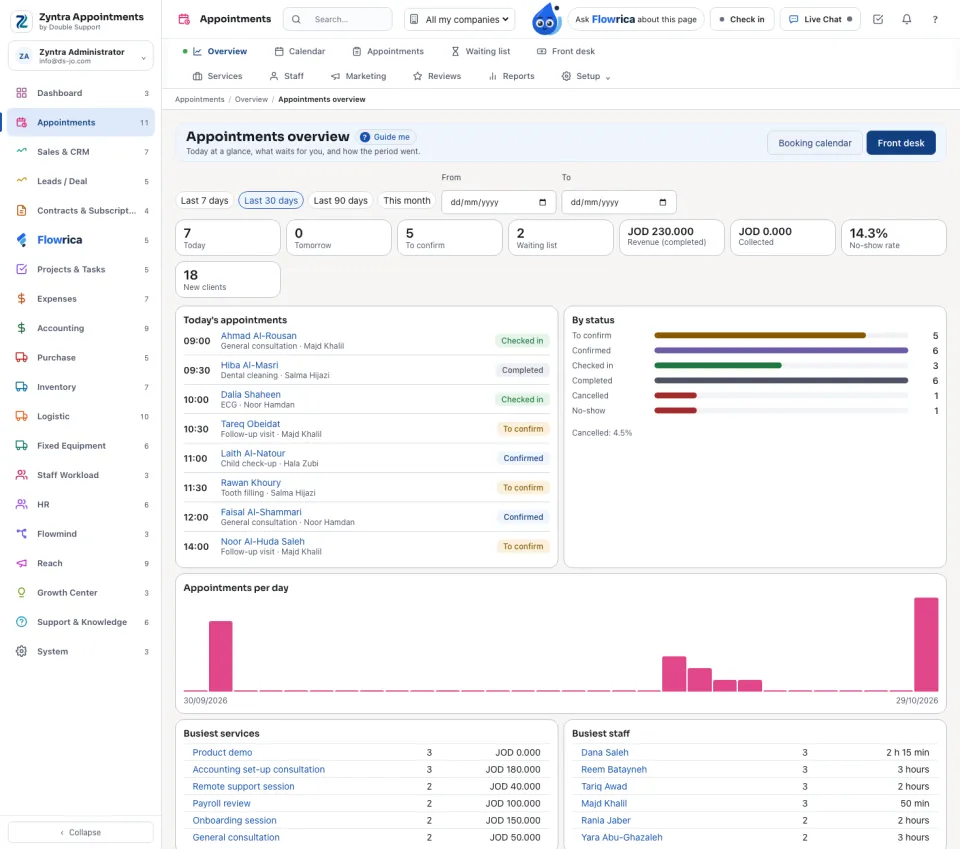Click the Flowrica droplet mascot icon

546,19
